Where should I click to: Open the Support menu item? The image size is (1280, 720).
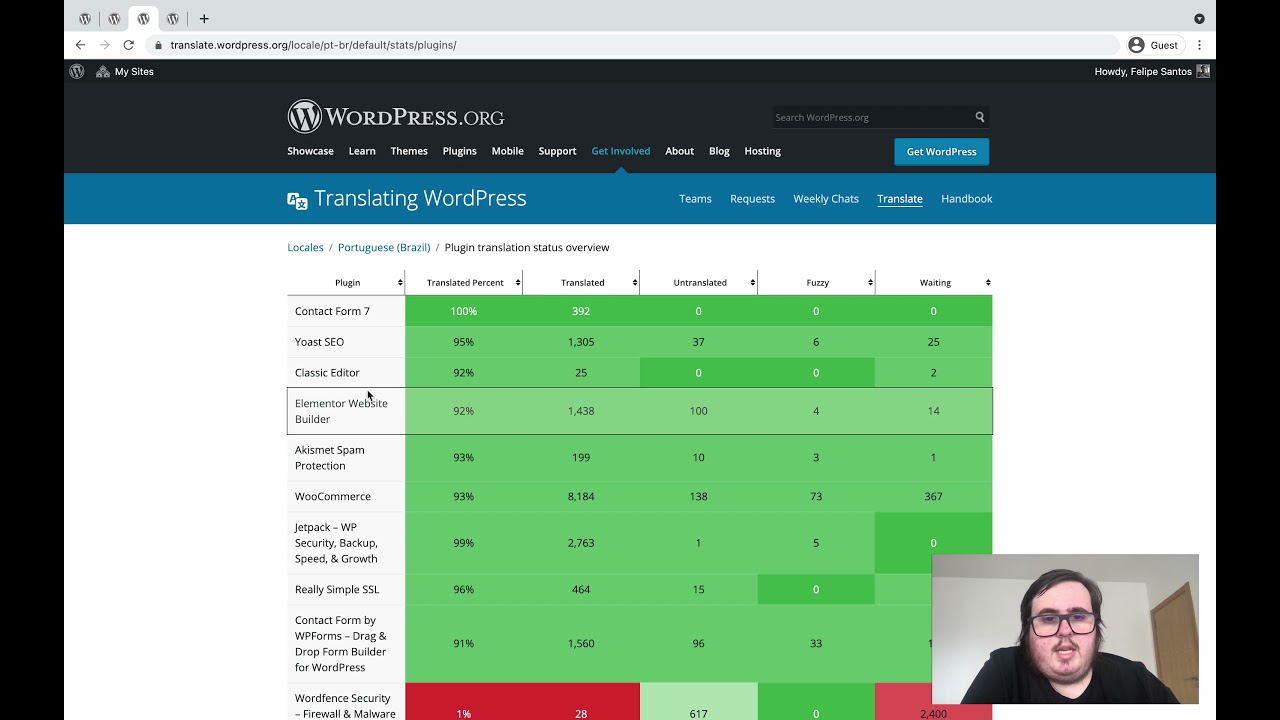(557, 151)
